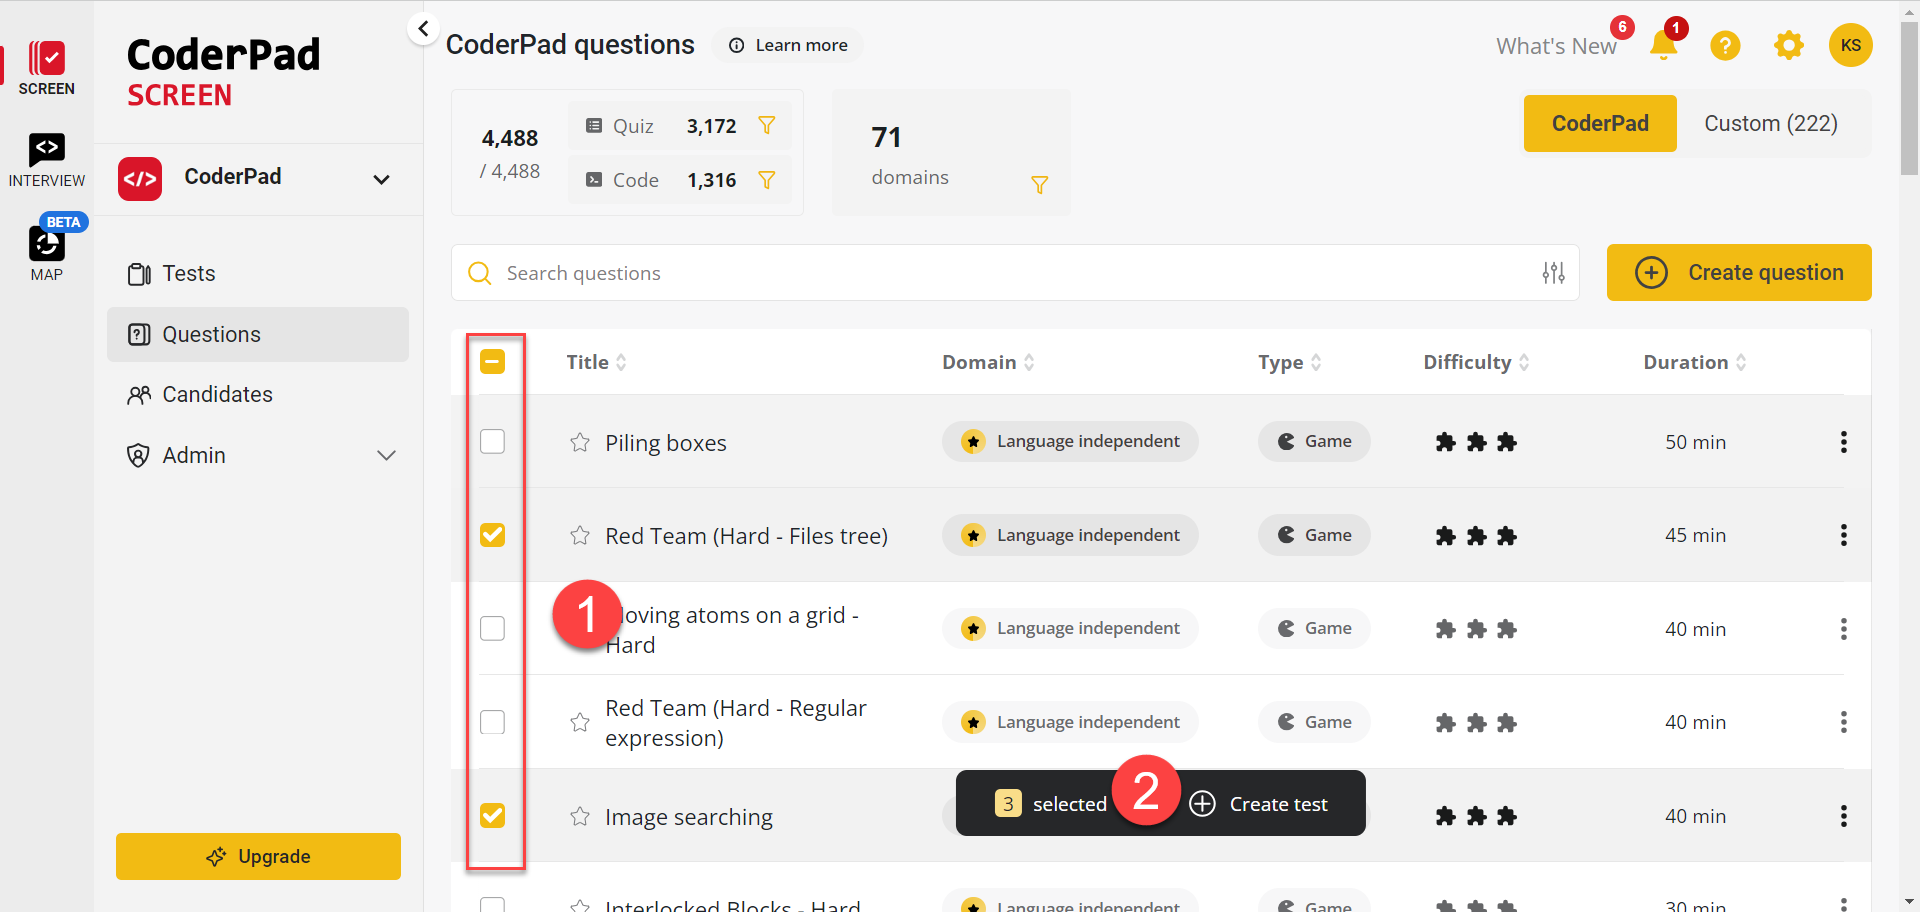Switch to the Custom (222) tab
1920x912 pixels.
1770,124
